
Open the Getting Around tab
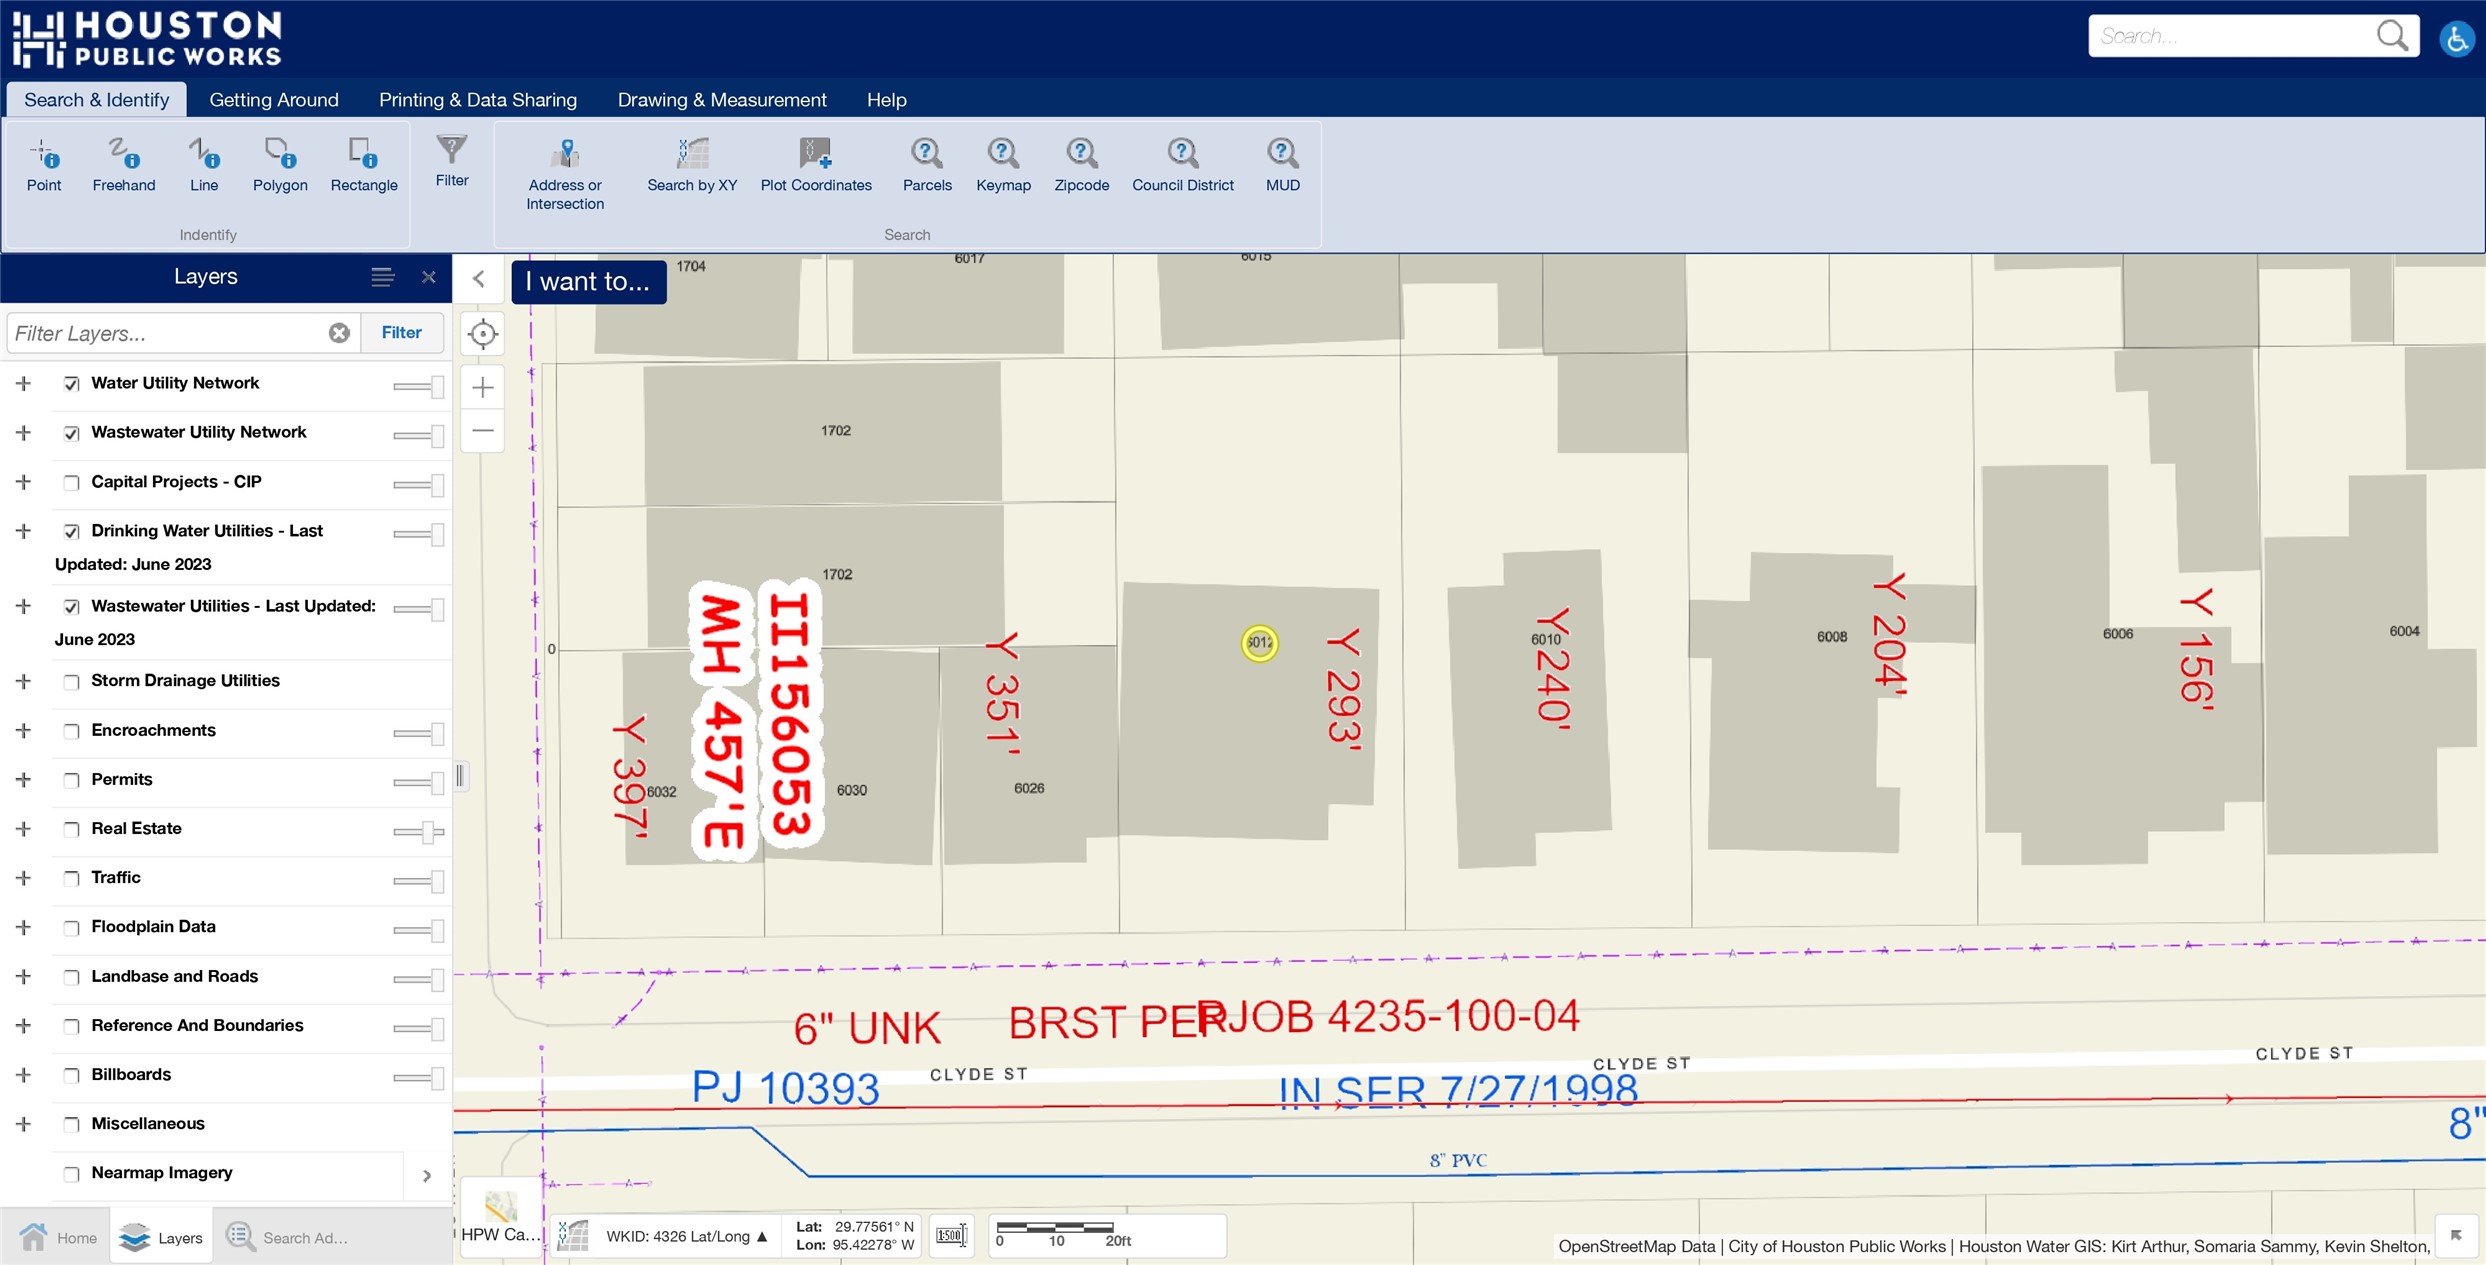273,100
